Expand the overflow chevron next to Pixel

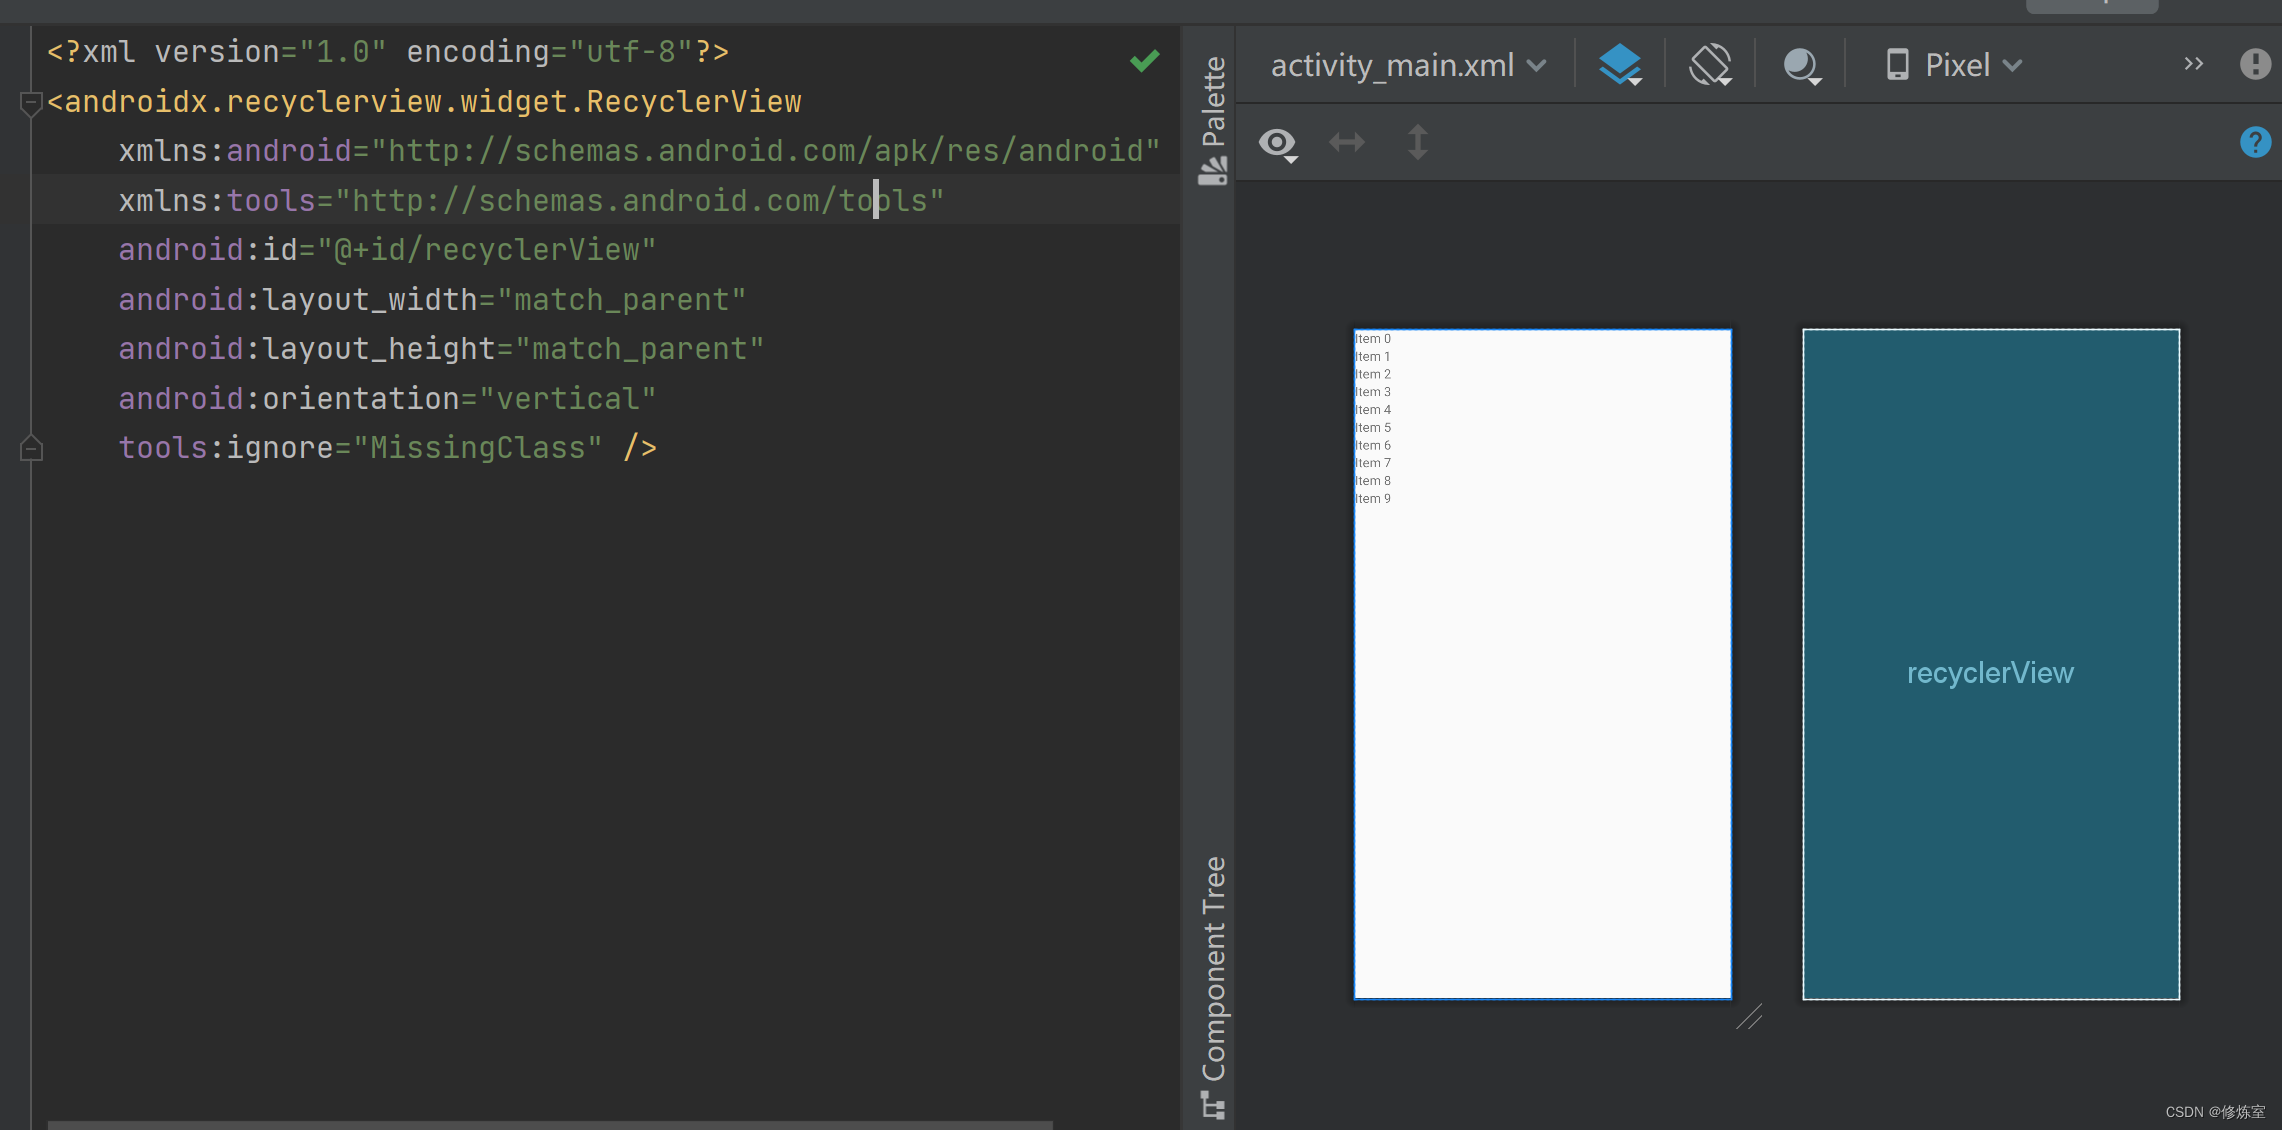2193,63
